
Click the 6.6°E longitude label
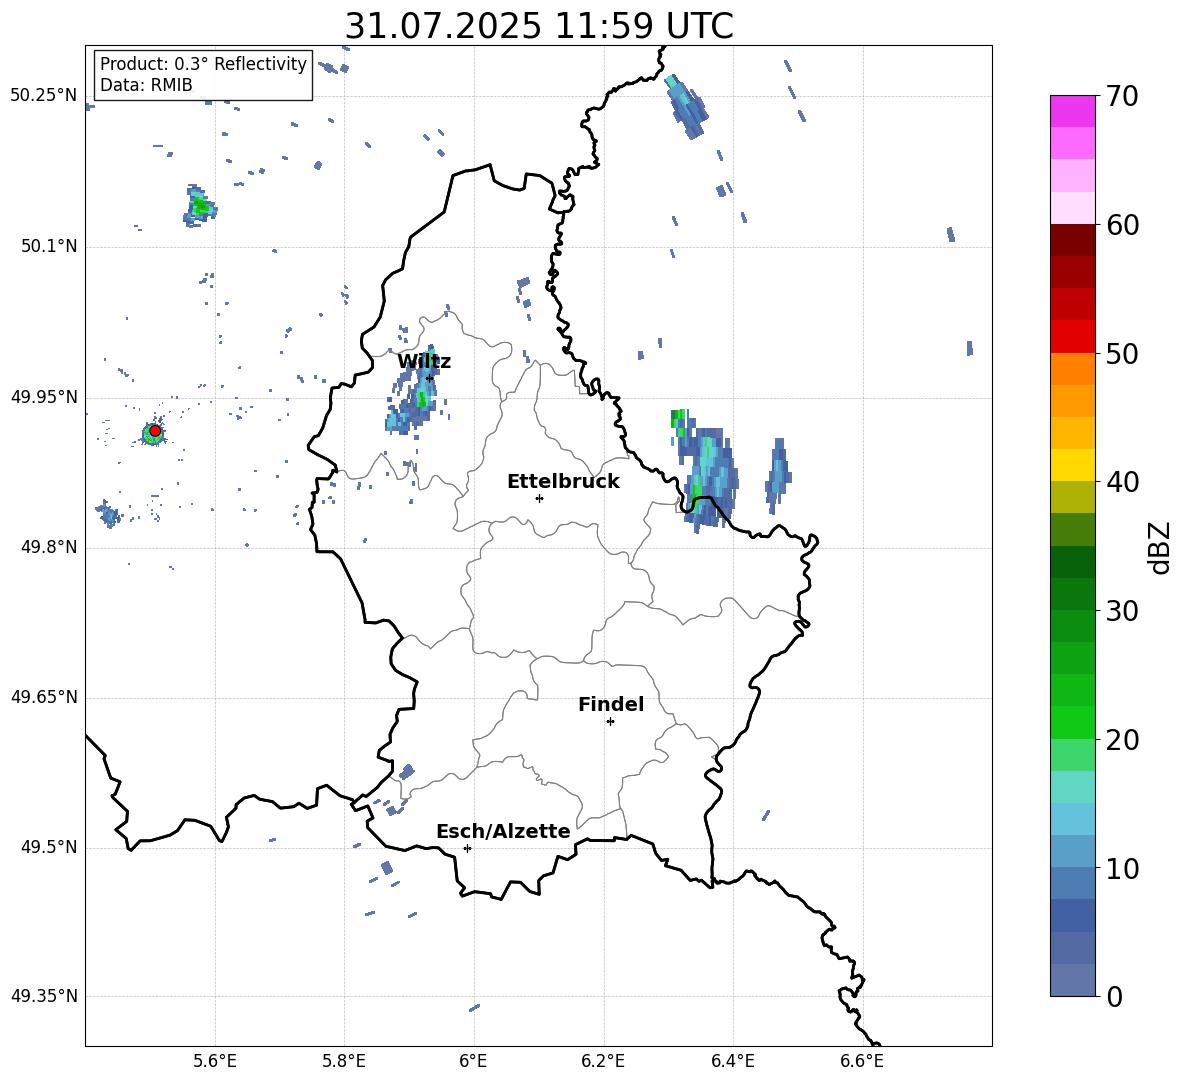(862, 1061)
